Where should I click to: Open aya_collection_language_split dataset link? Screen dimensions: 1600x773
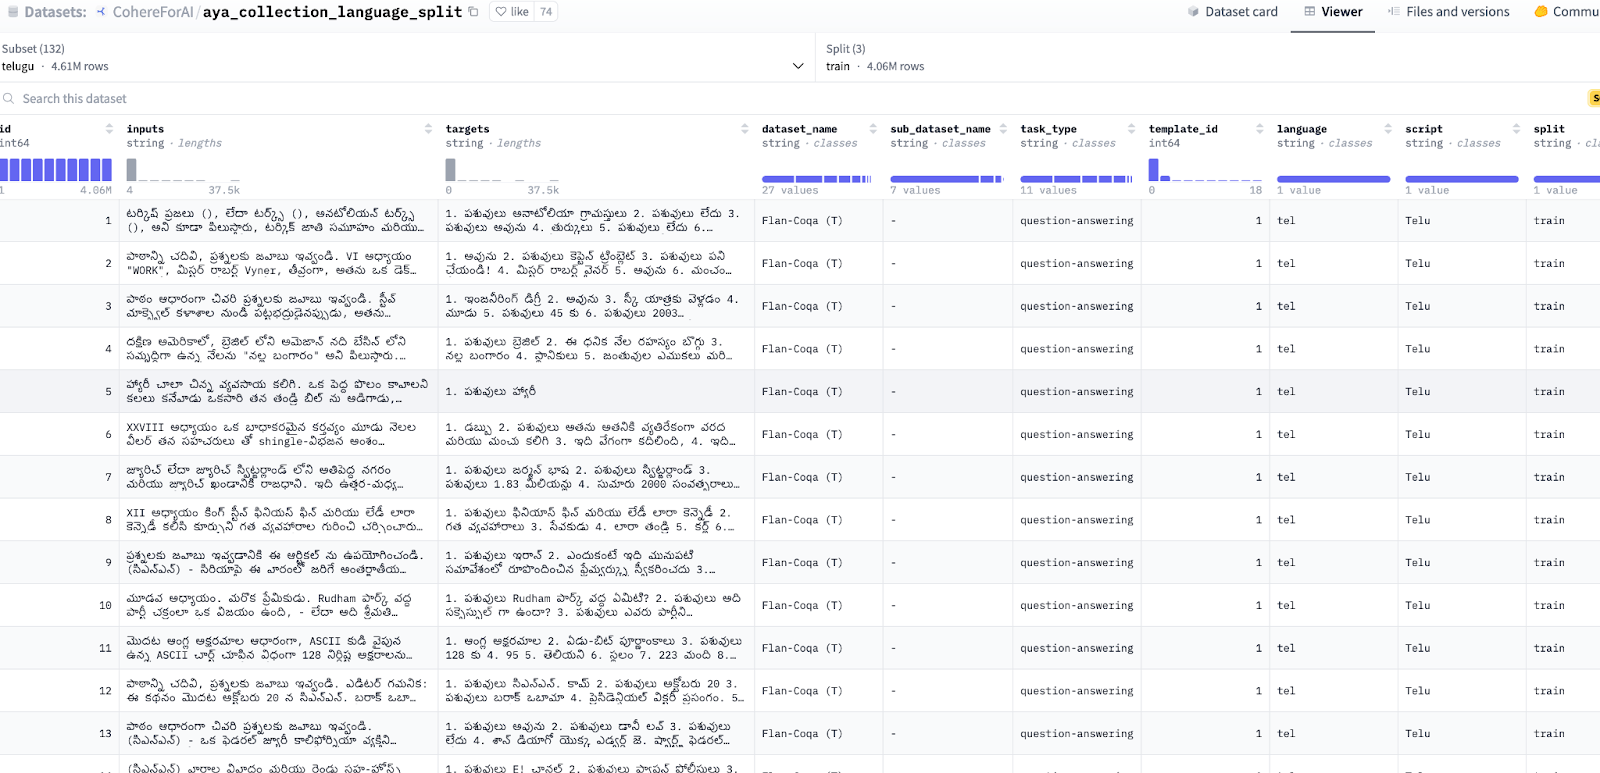[x=332, y=12]
